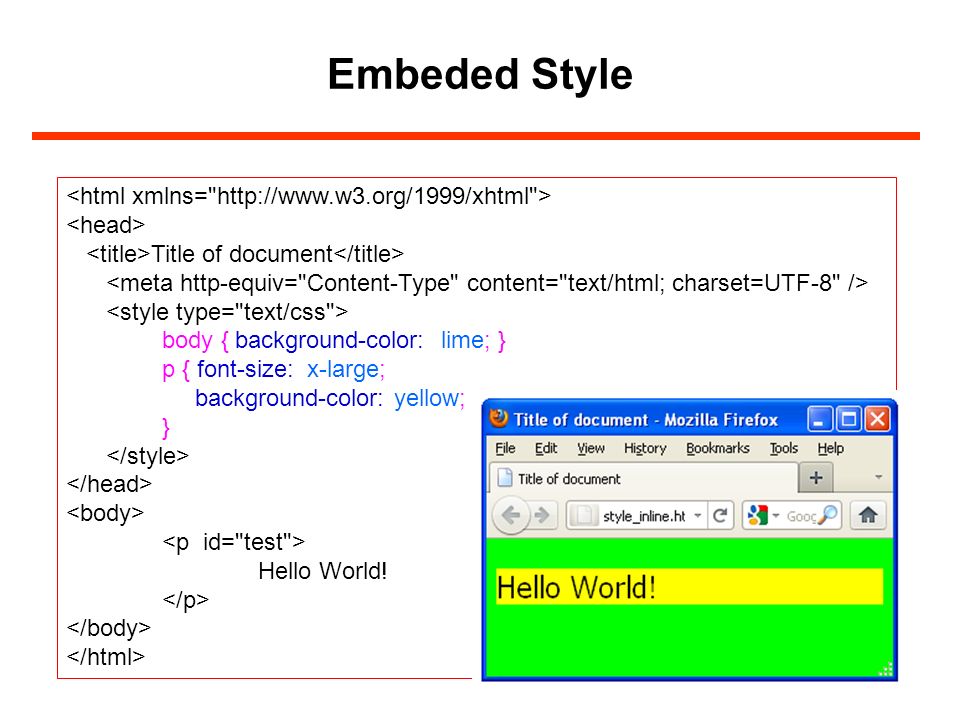Click the Google search engine icon

[757, 515]
